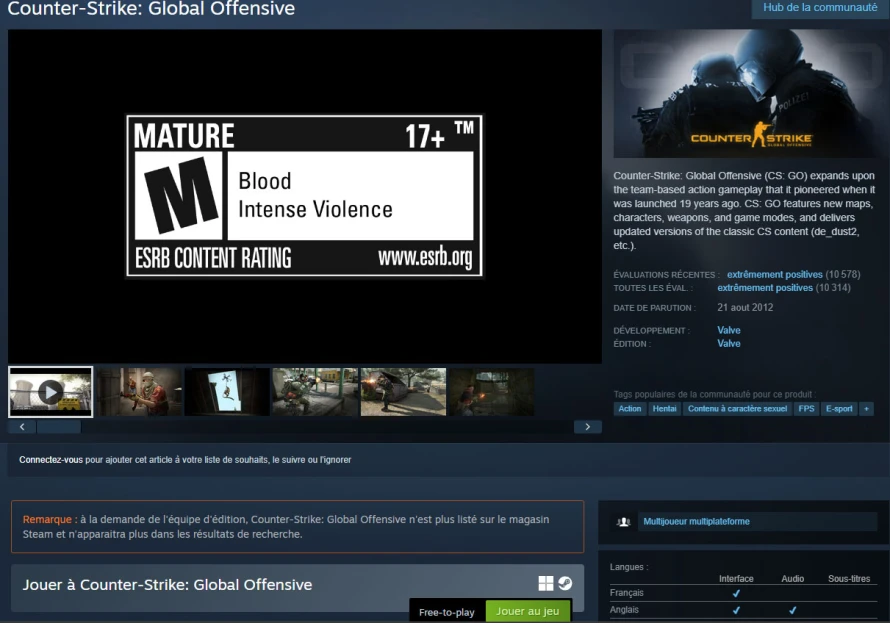Click the Free-to-play label
890x623 pixels.
click(x=447, y=612)
